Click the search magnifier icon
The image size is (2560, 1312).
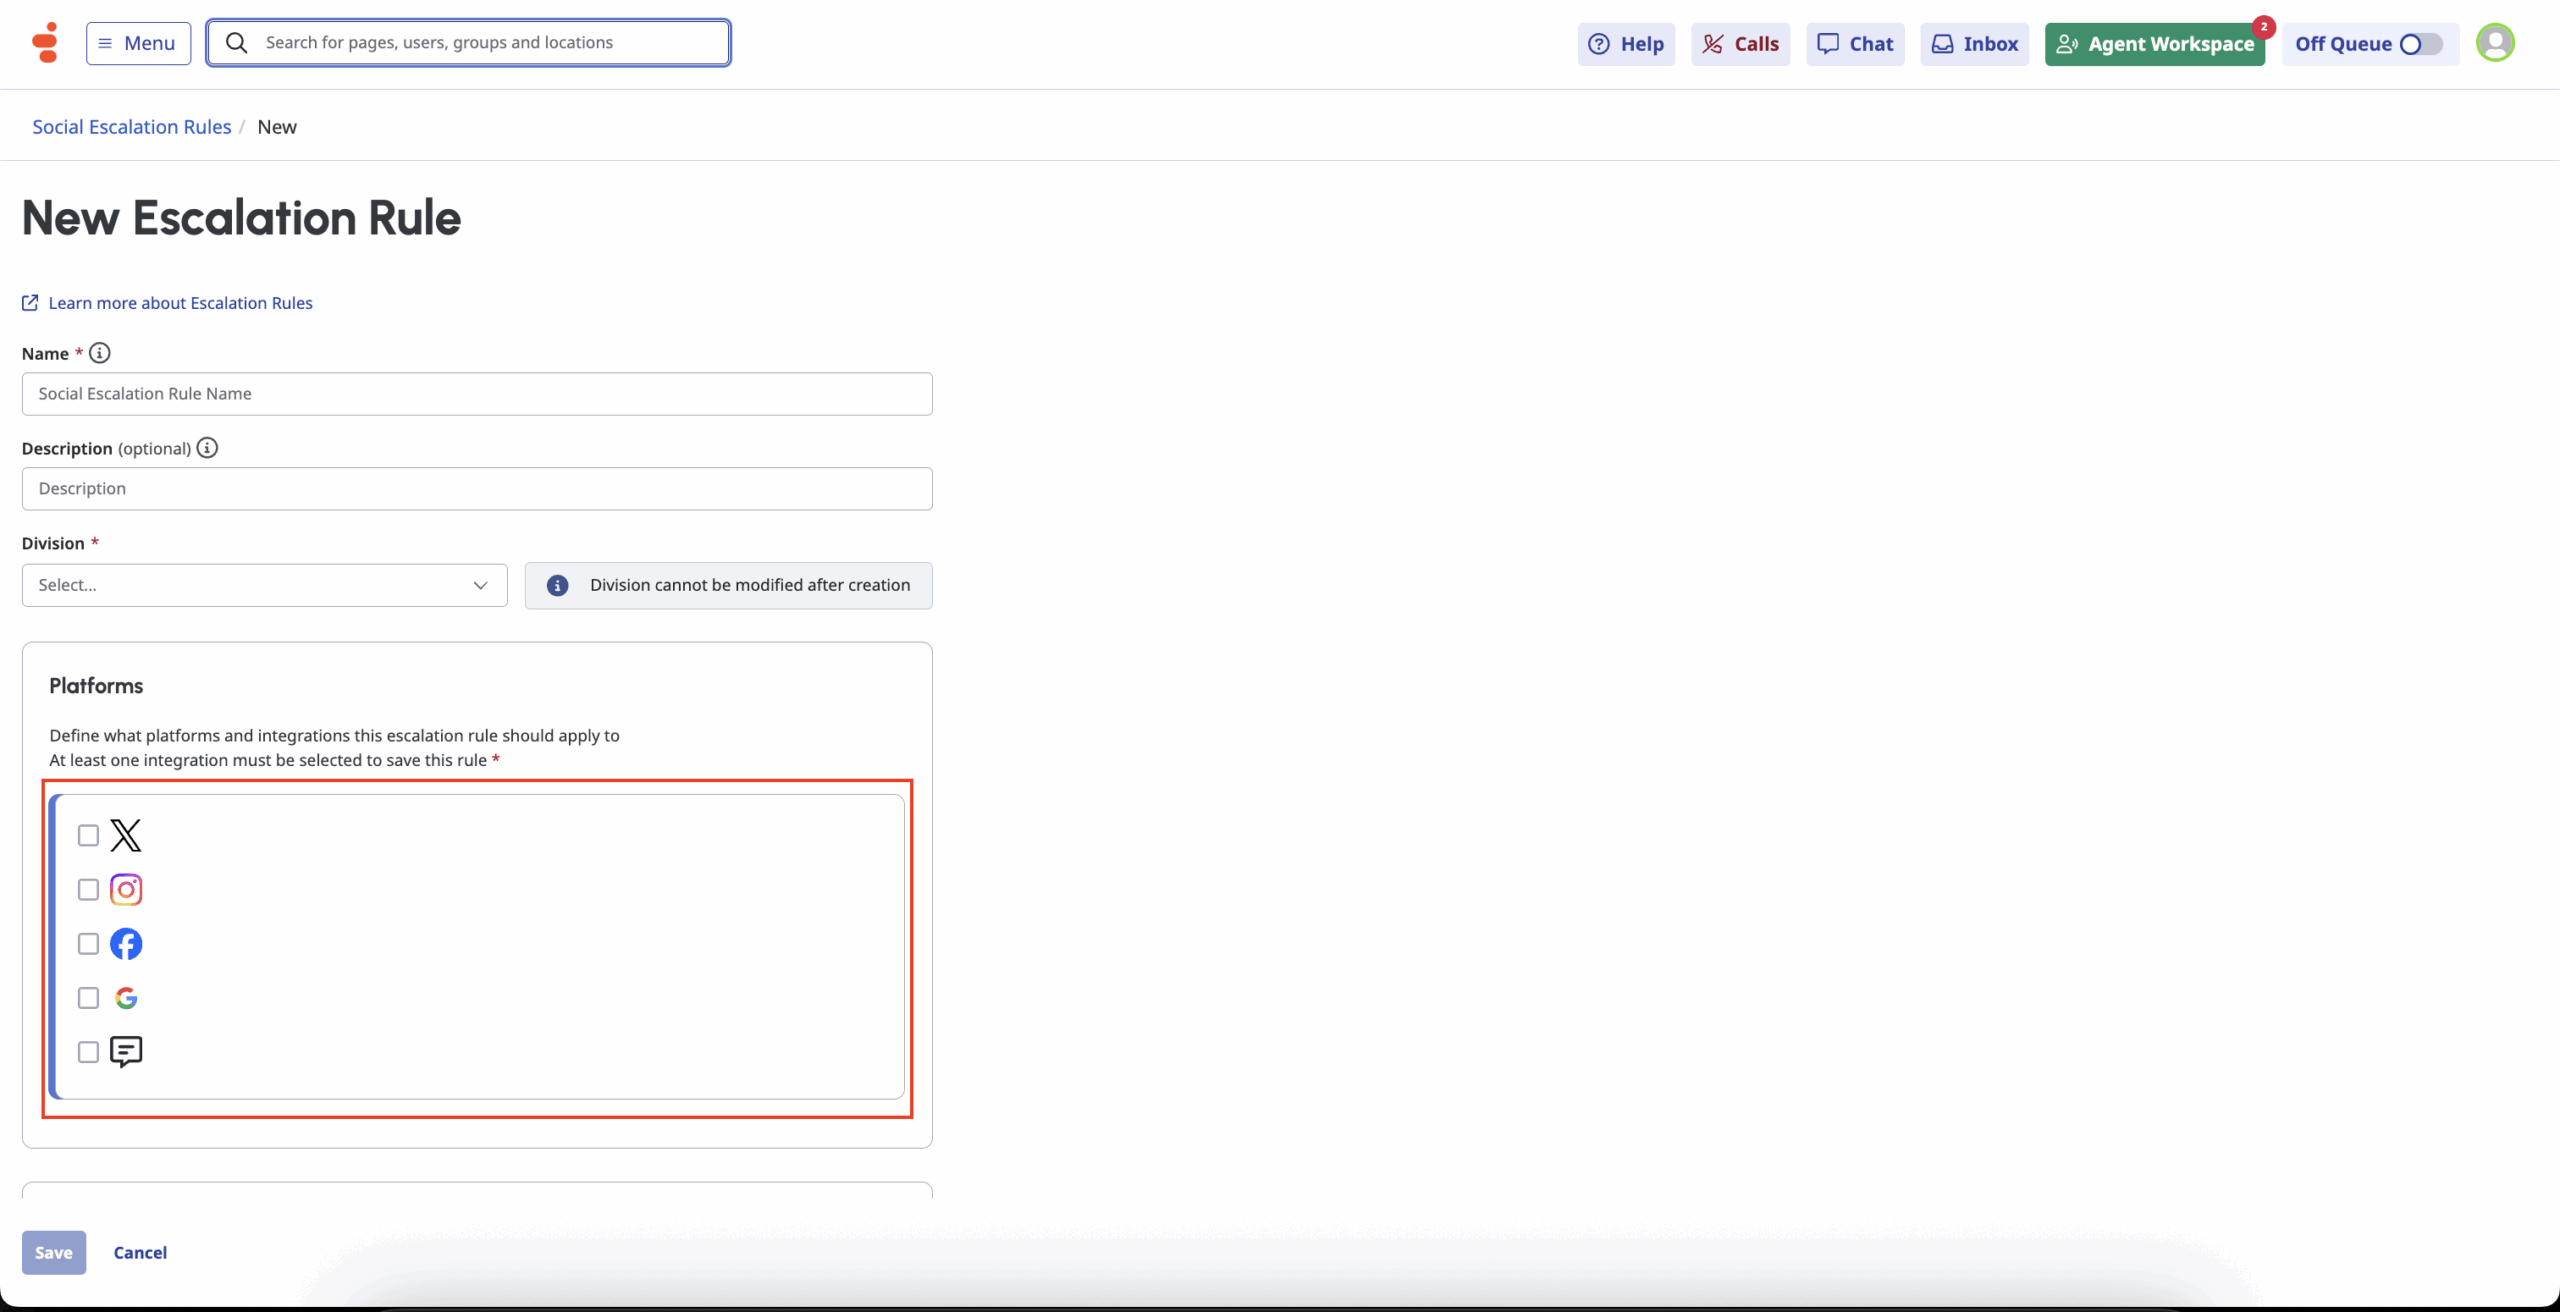click(237, 43)
